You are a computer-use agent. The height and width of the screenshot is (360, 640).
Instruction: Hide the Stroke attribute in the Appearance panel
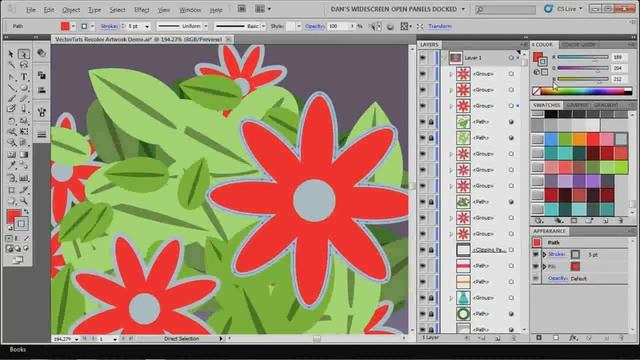(x=536, y=254)
